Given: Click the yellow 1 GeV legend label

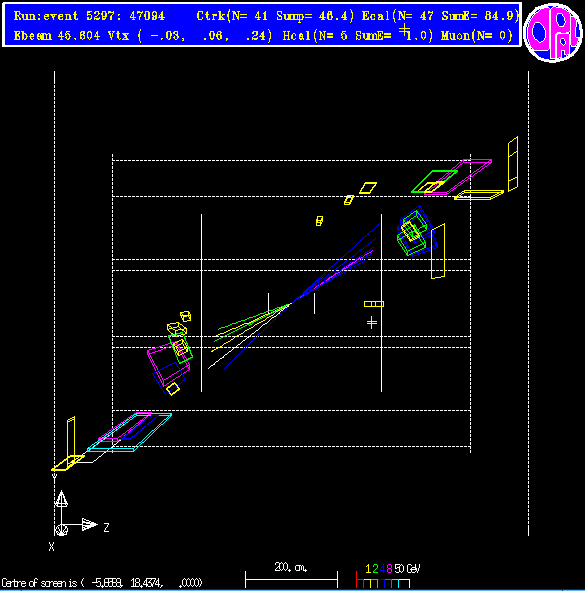Looking at the screenshot, I should (368, 569).
